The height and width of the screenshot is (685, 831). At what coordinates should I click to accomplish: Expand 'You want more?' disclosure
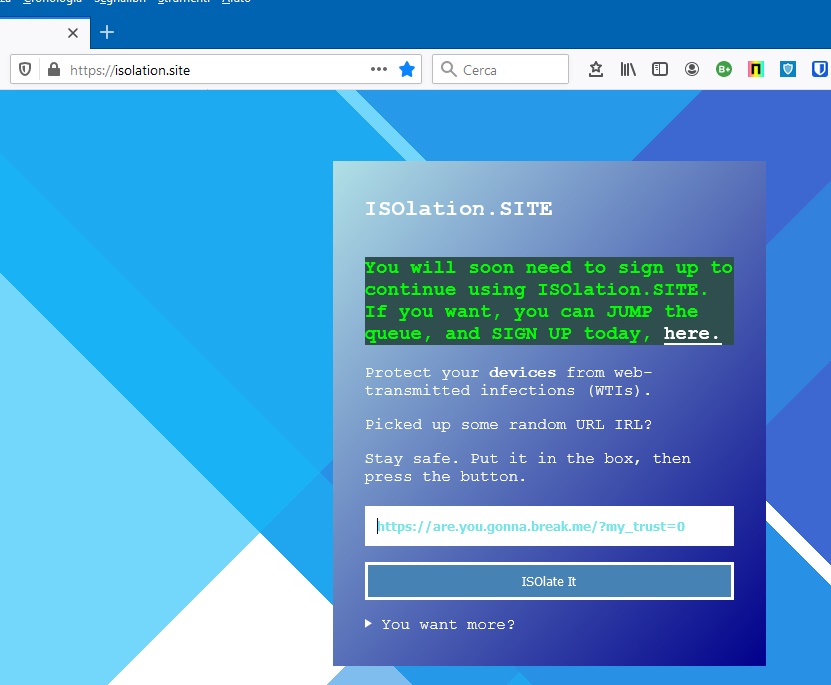tap(440, 625)
